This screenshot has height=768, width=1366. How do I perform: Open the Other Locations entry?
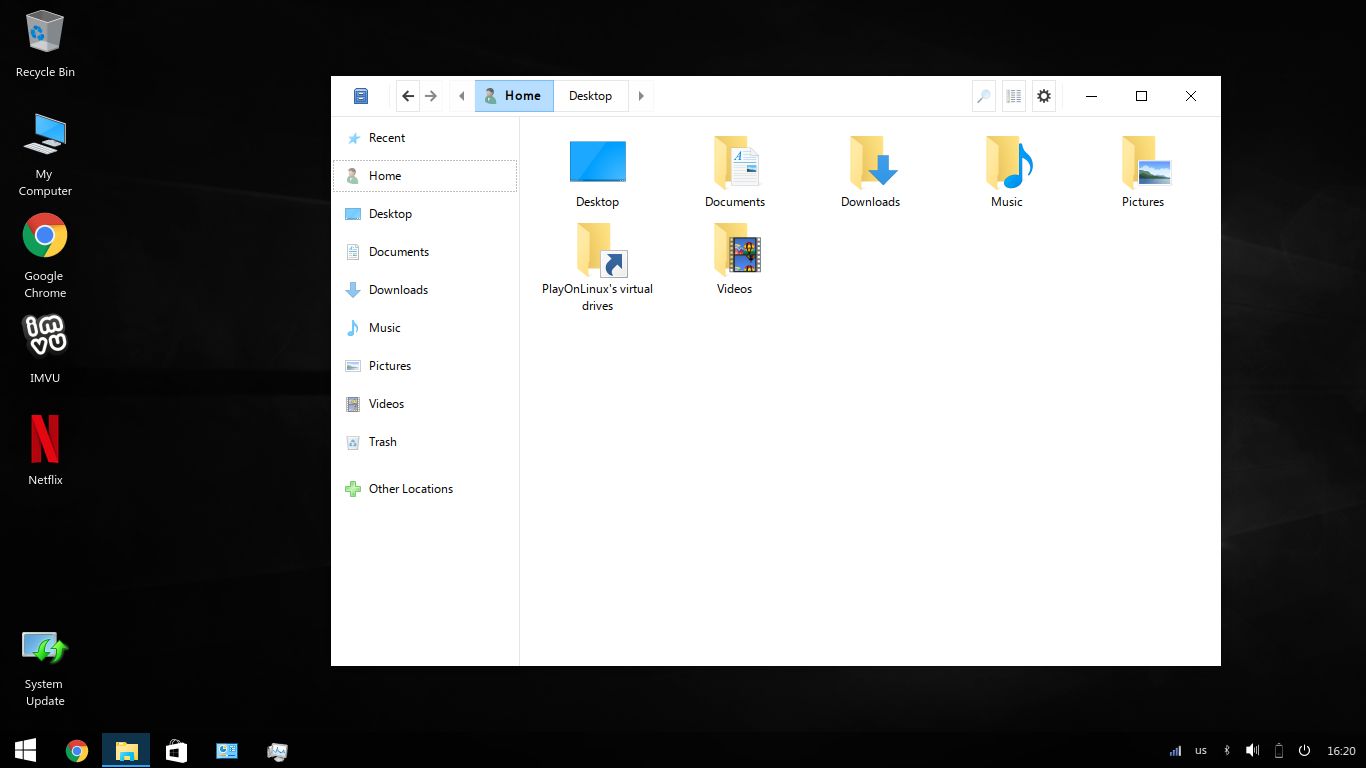pyautogui.click(x=411, y=489)
